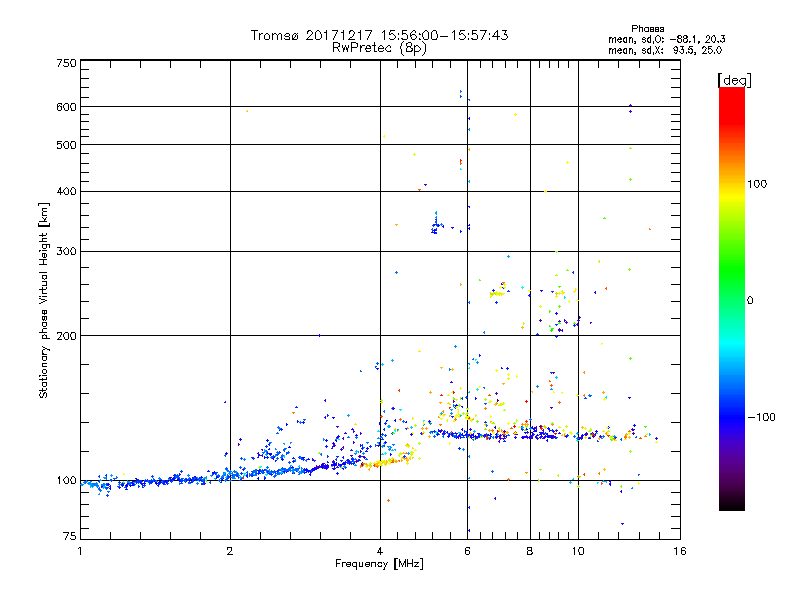
Task: Click the x-axis tick label '16'
Action: (680, 551)
